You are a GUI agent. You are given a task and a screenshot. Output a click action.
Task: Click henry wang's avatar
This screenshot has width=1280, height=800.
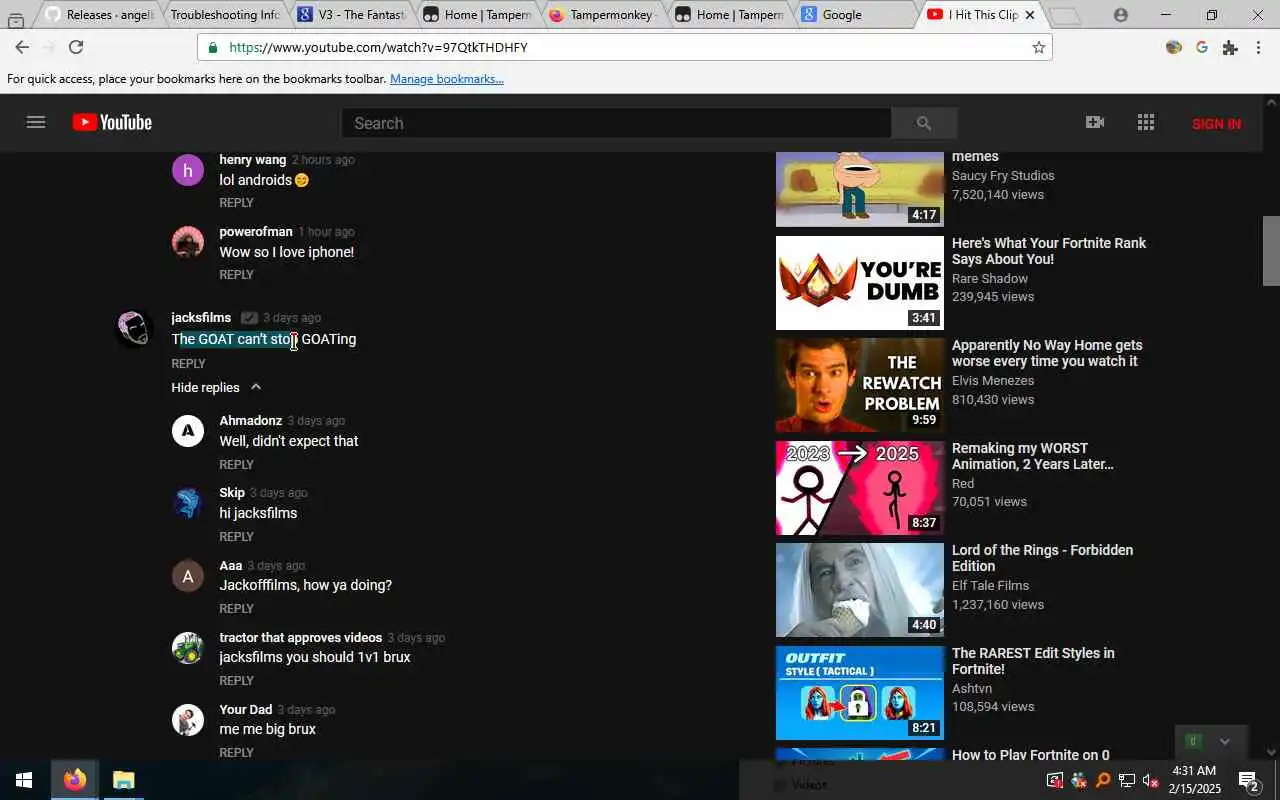click(188, 170)
